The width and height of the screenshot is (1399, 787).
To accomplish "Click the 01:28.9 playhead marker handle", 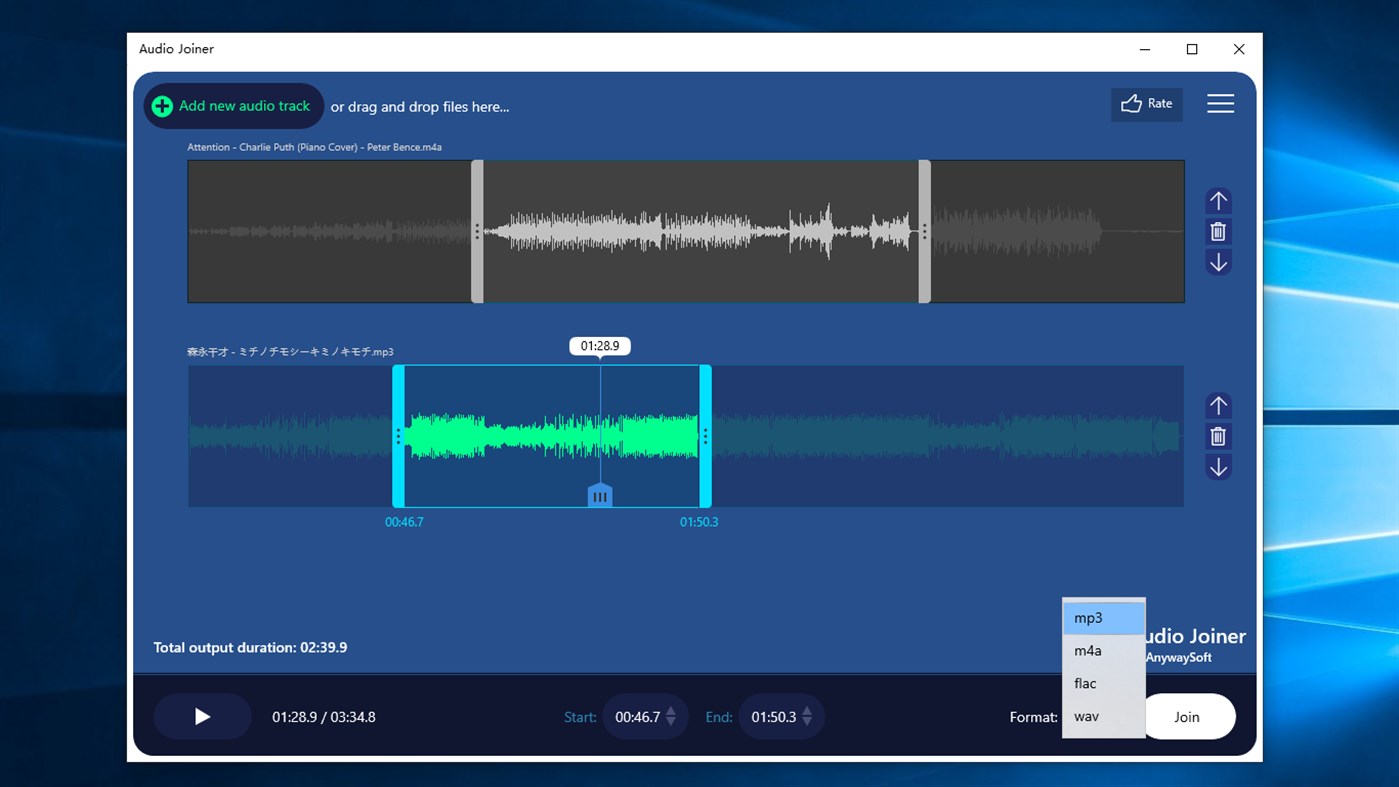I will coord(600,494).
